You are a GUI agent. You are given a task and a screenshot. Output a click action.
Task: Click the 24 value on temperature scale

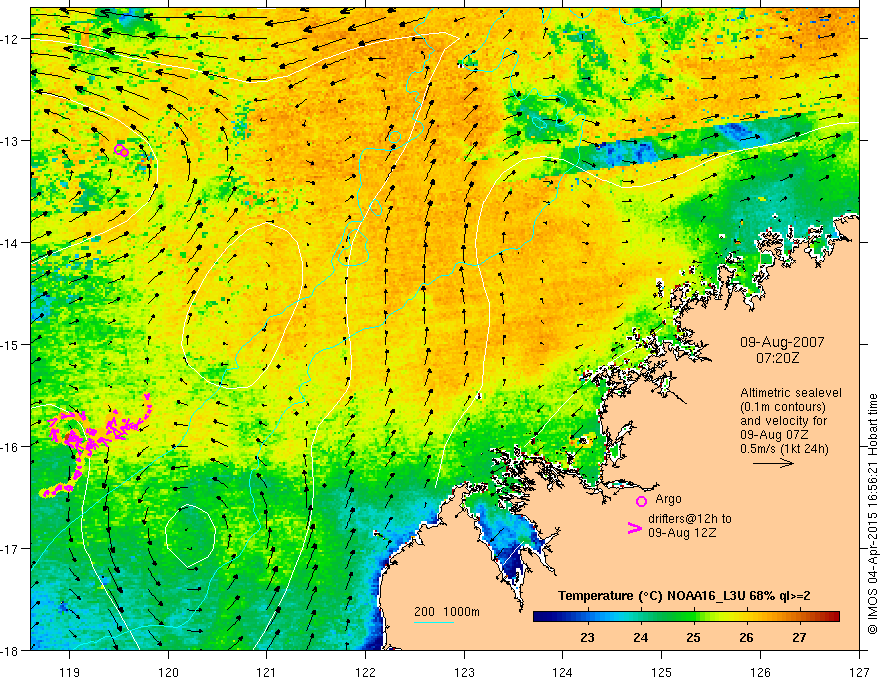click(640, 637)
